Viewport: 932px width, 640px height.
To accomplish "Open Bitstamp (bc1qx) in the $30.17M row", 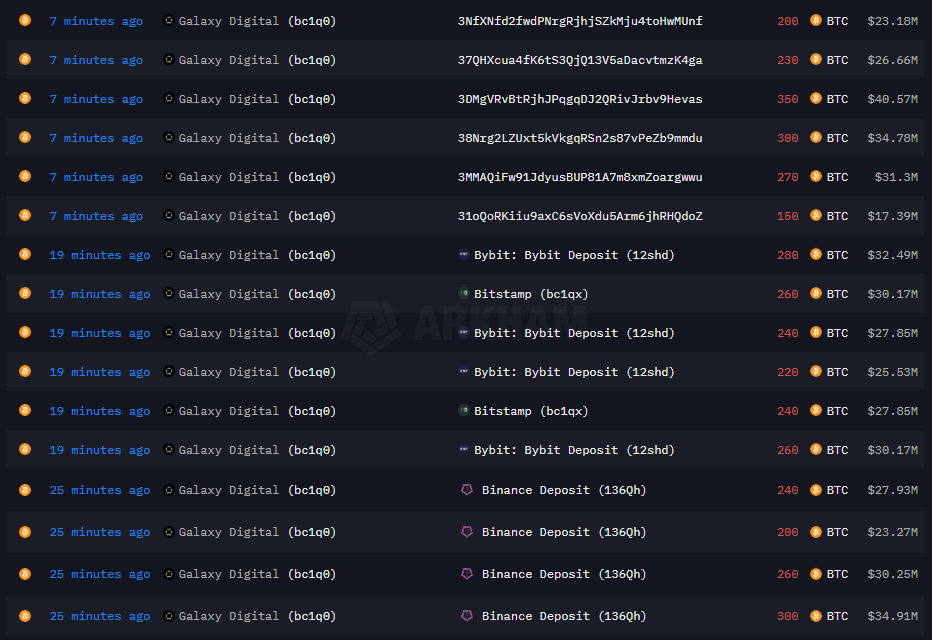I will [531, 294].
